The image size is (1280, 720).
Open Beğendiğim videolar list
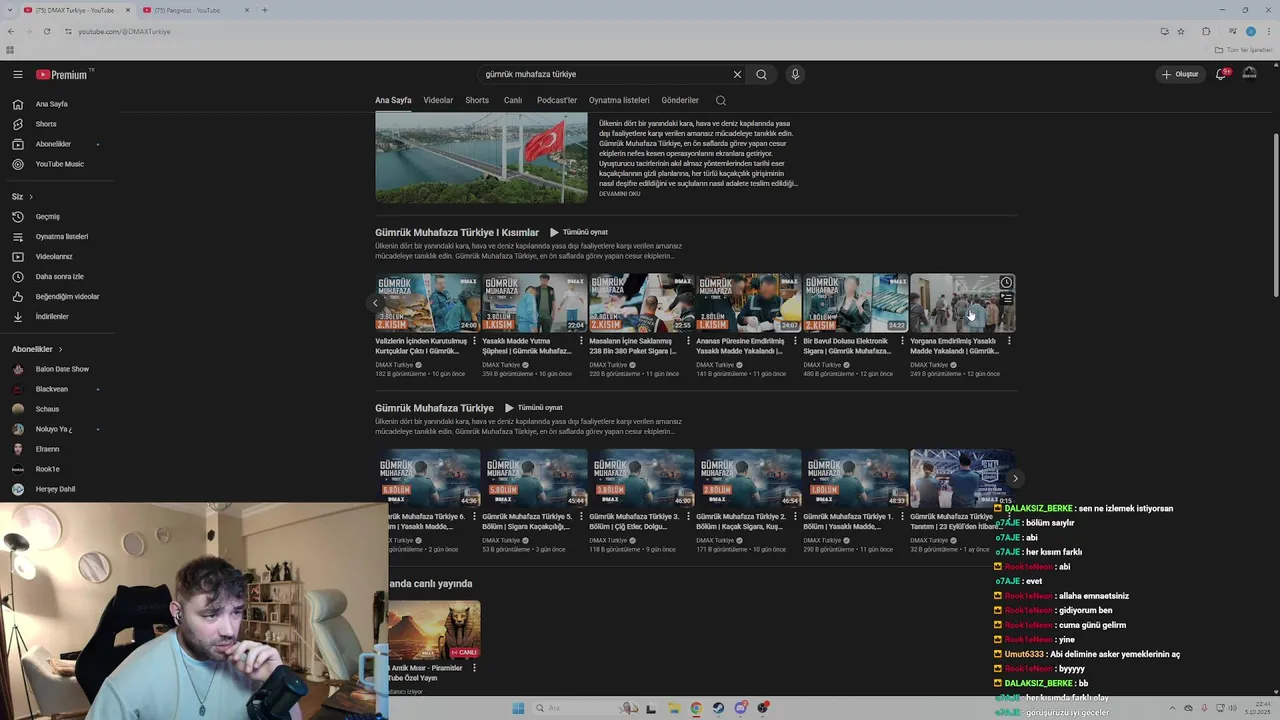tap(67, 296)
